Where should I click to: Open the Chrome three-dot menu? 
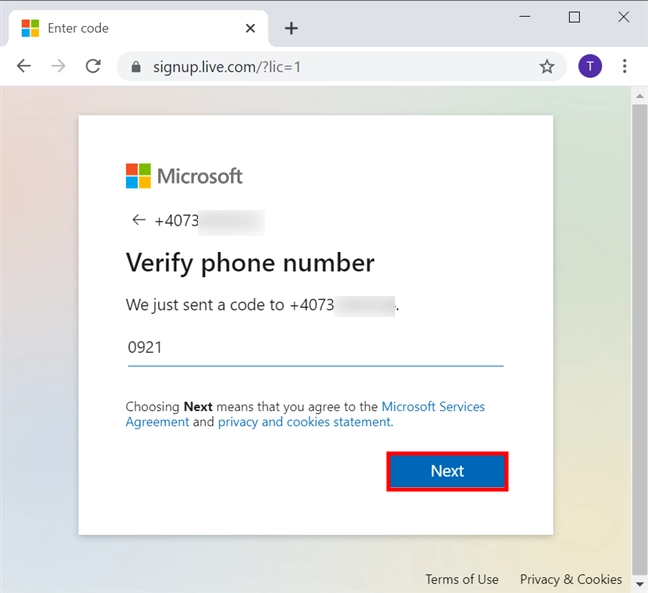point(624,66)
